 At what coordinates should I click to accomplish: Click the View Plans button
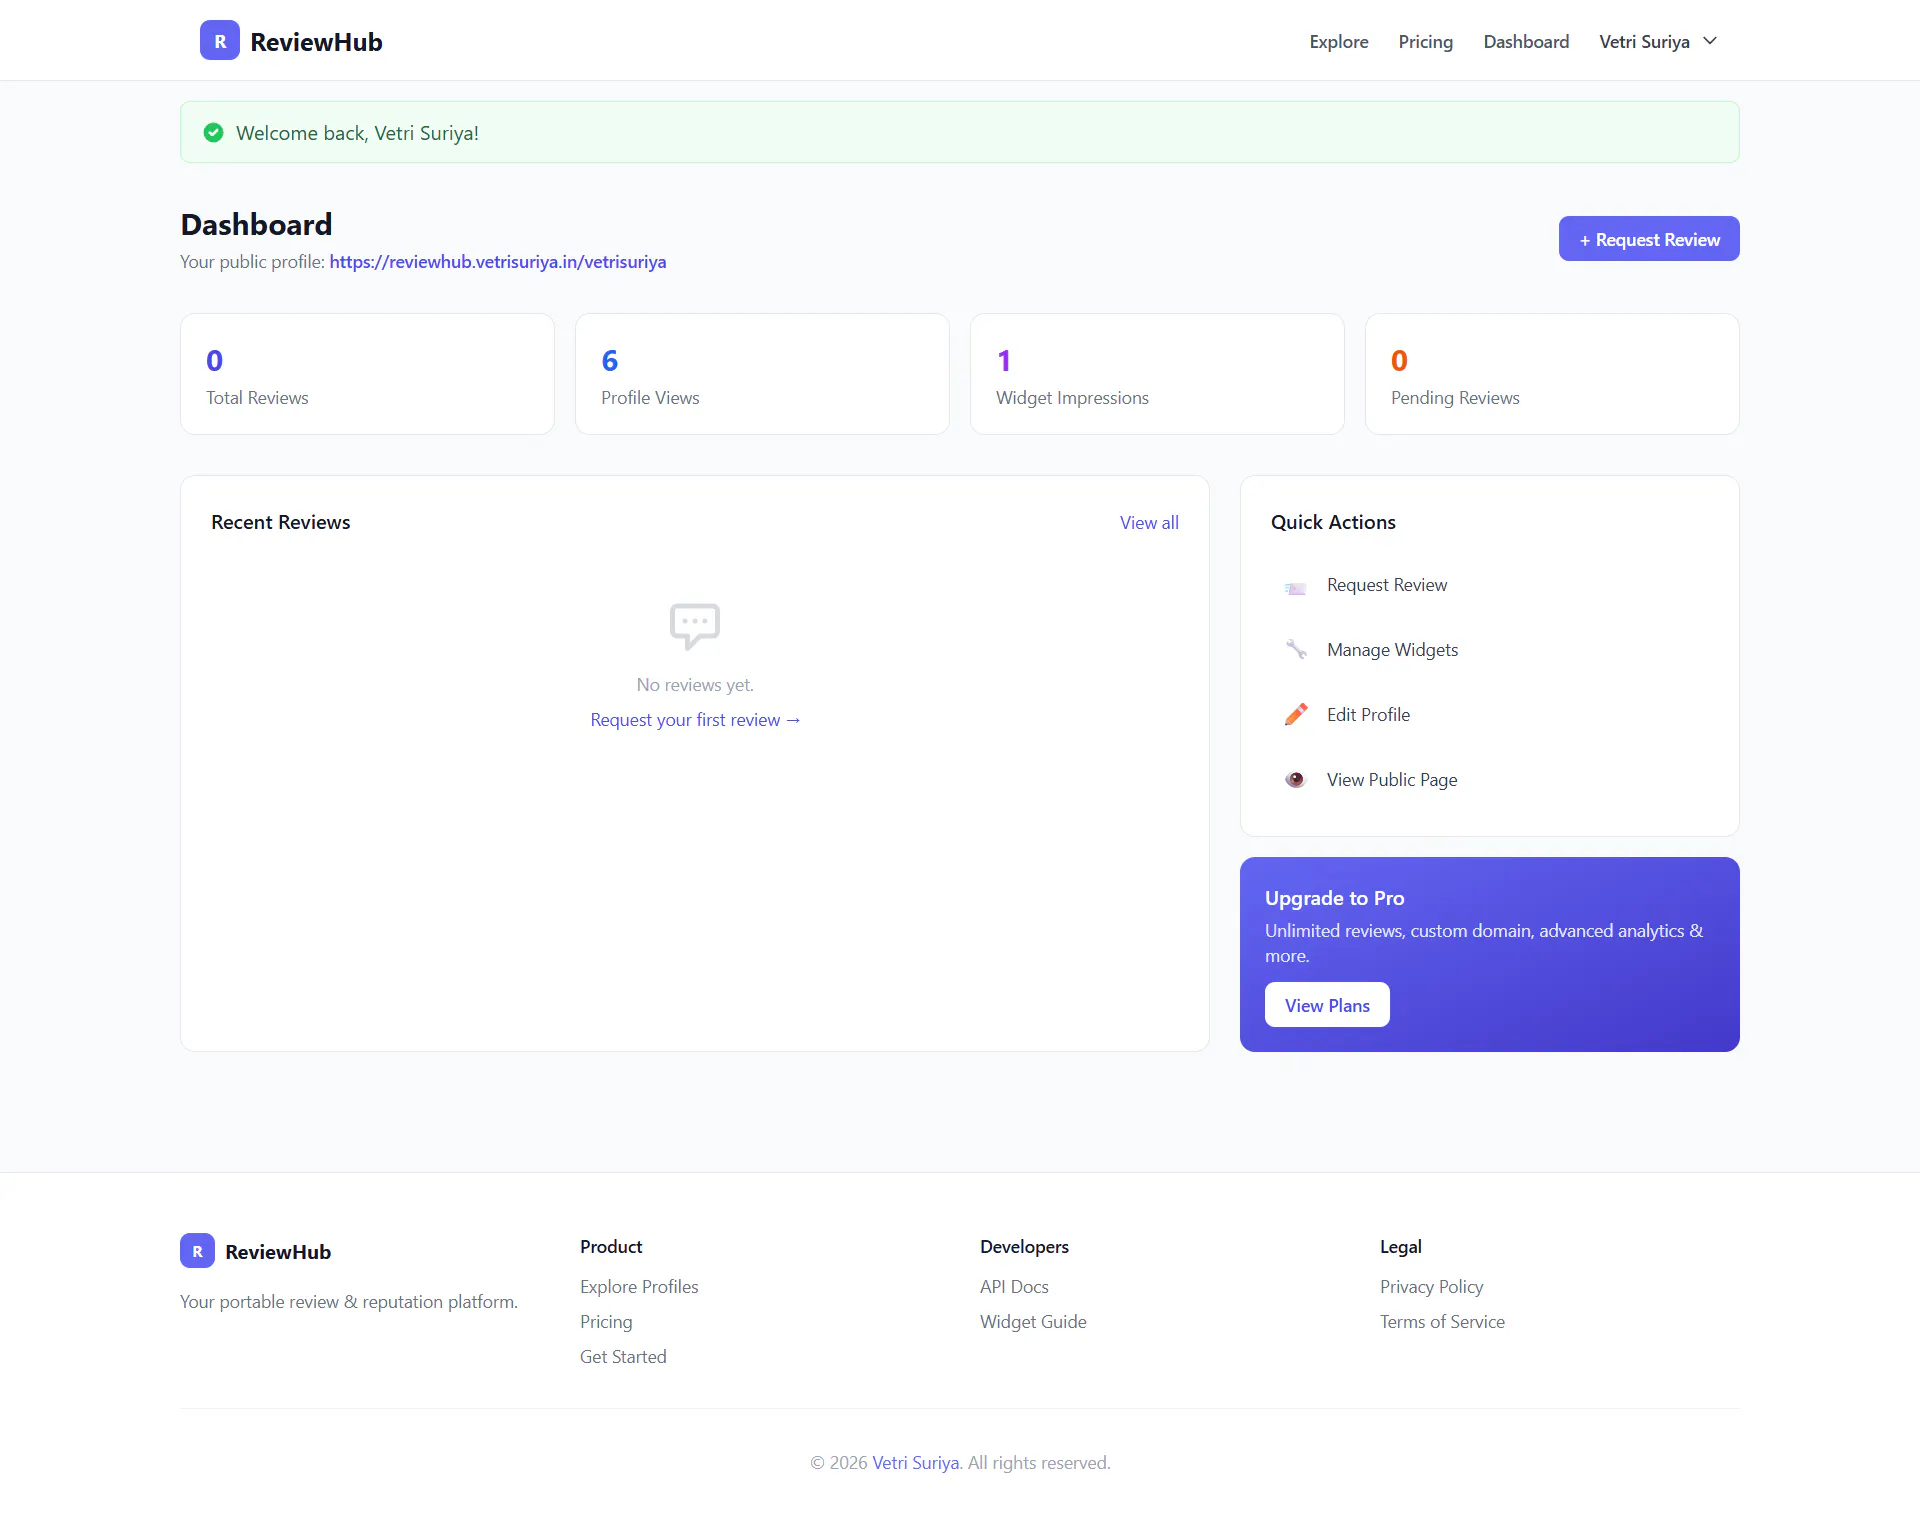1327,1005
